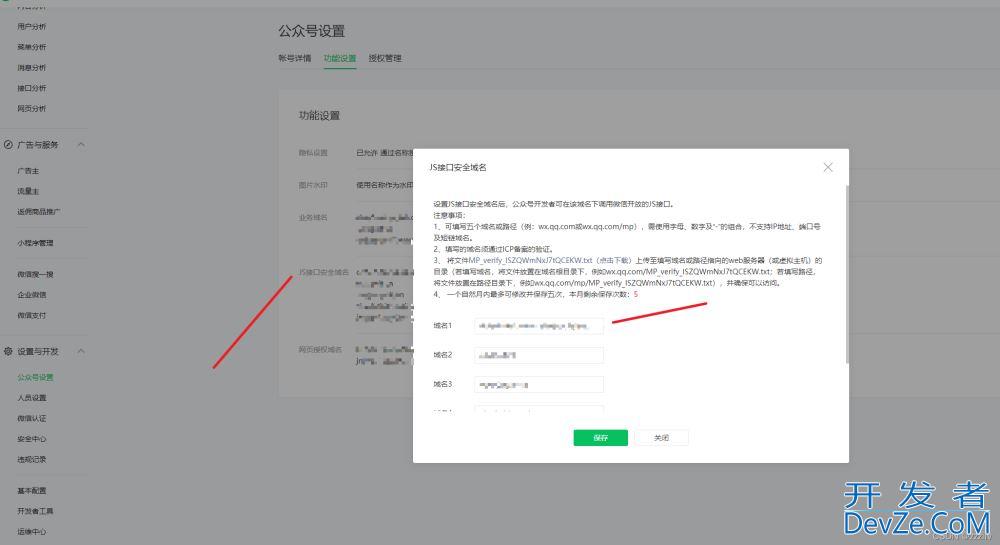Open 开发者工具 sidebar entry
The image size is (1000, 545).
point(35,511)
